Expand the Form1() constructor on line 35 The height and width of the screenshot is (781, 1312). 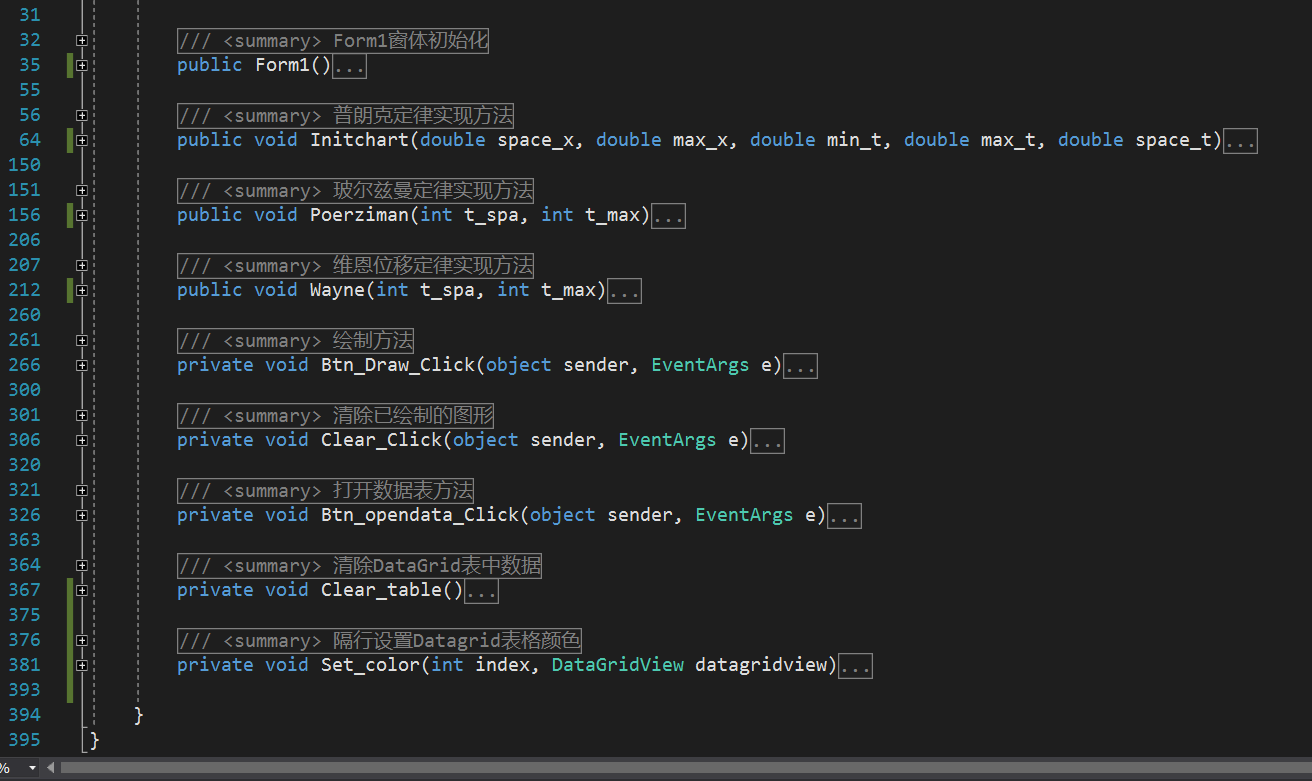81,66
